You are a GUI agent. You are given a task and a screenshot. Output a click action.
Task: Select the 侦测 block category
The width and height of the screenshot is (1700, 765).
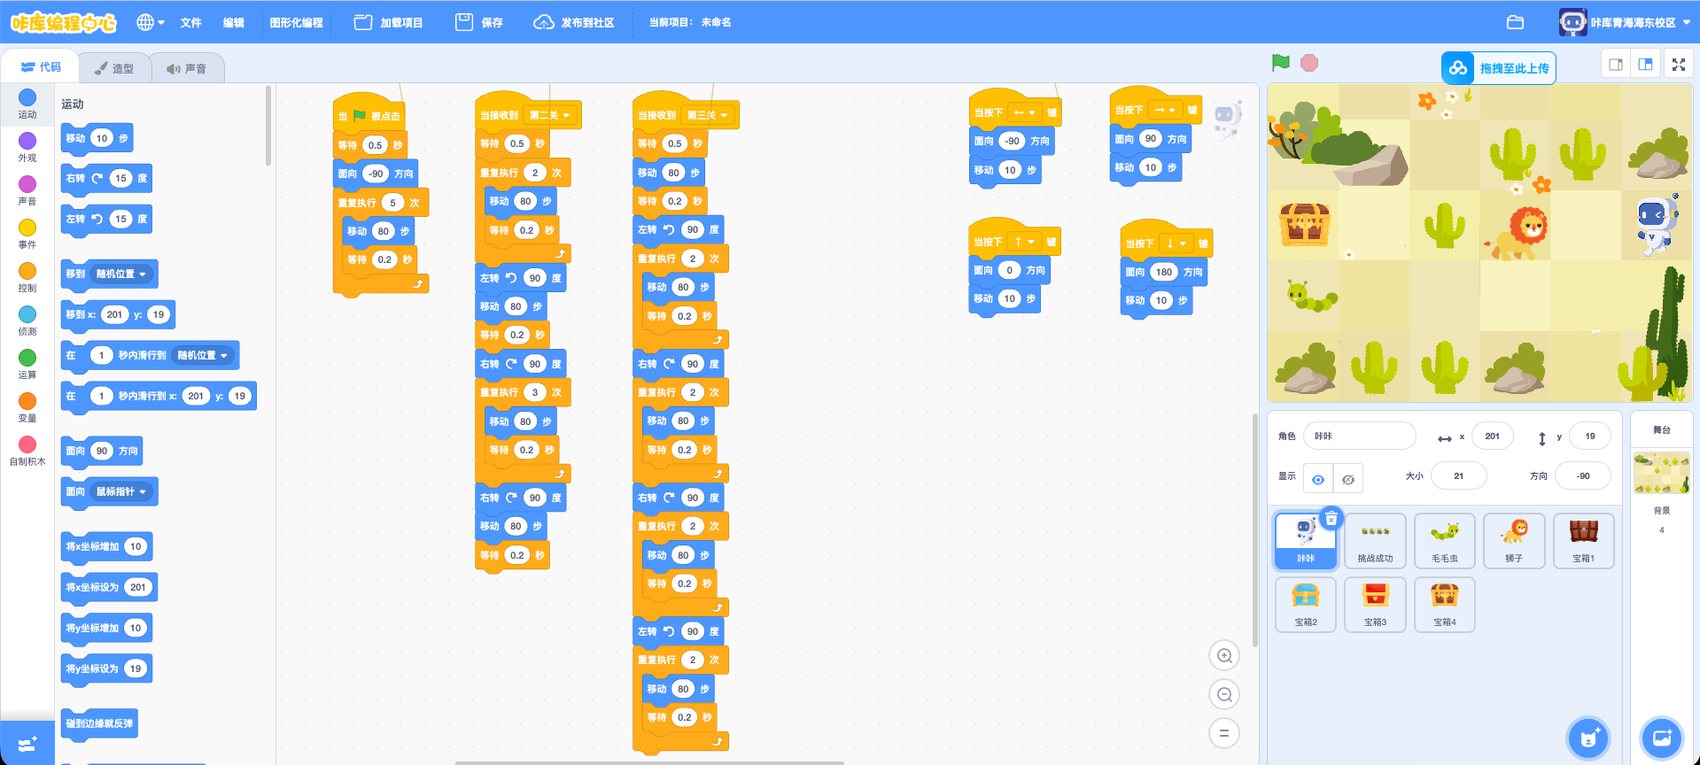(x=27, y=320)
